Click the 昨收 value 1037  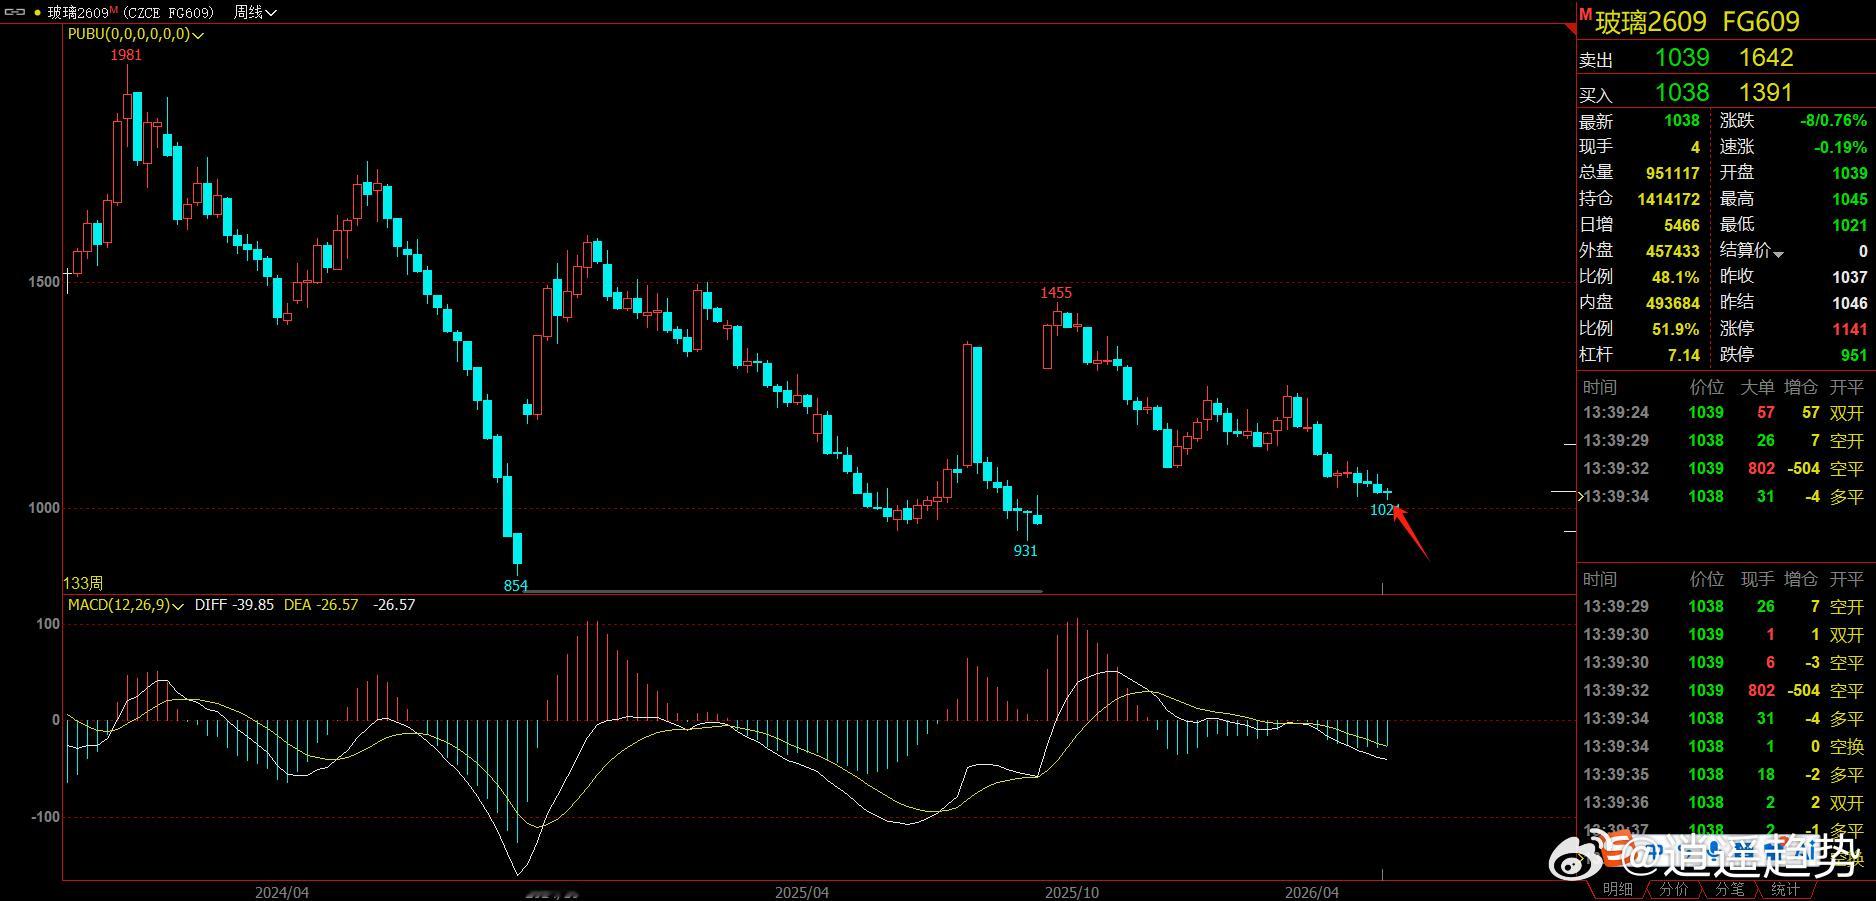[1849, 277]
